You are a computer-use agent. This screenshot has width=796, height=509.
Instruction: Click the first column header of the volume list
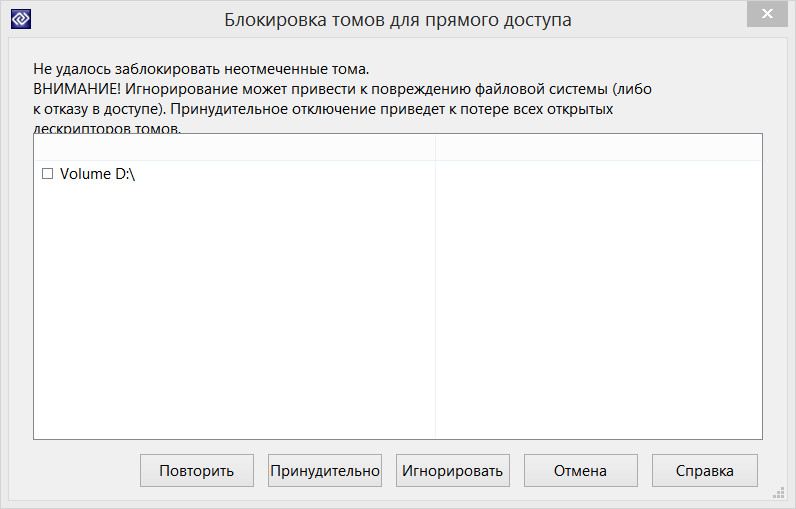[x=234, y=147]
